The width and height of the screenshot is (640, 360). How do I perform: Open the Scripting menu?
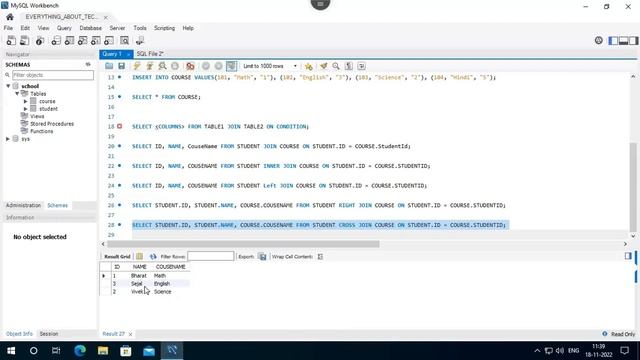click(164, 28)
